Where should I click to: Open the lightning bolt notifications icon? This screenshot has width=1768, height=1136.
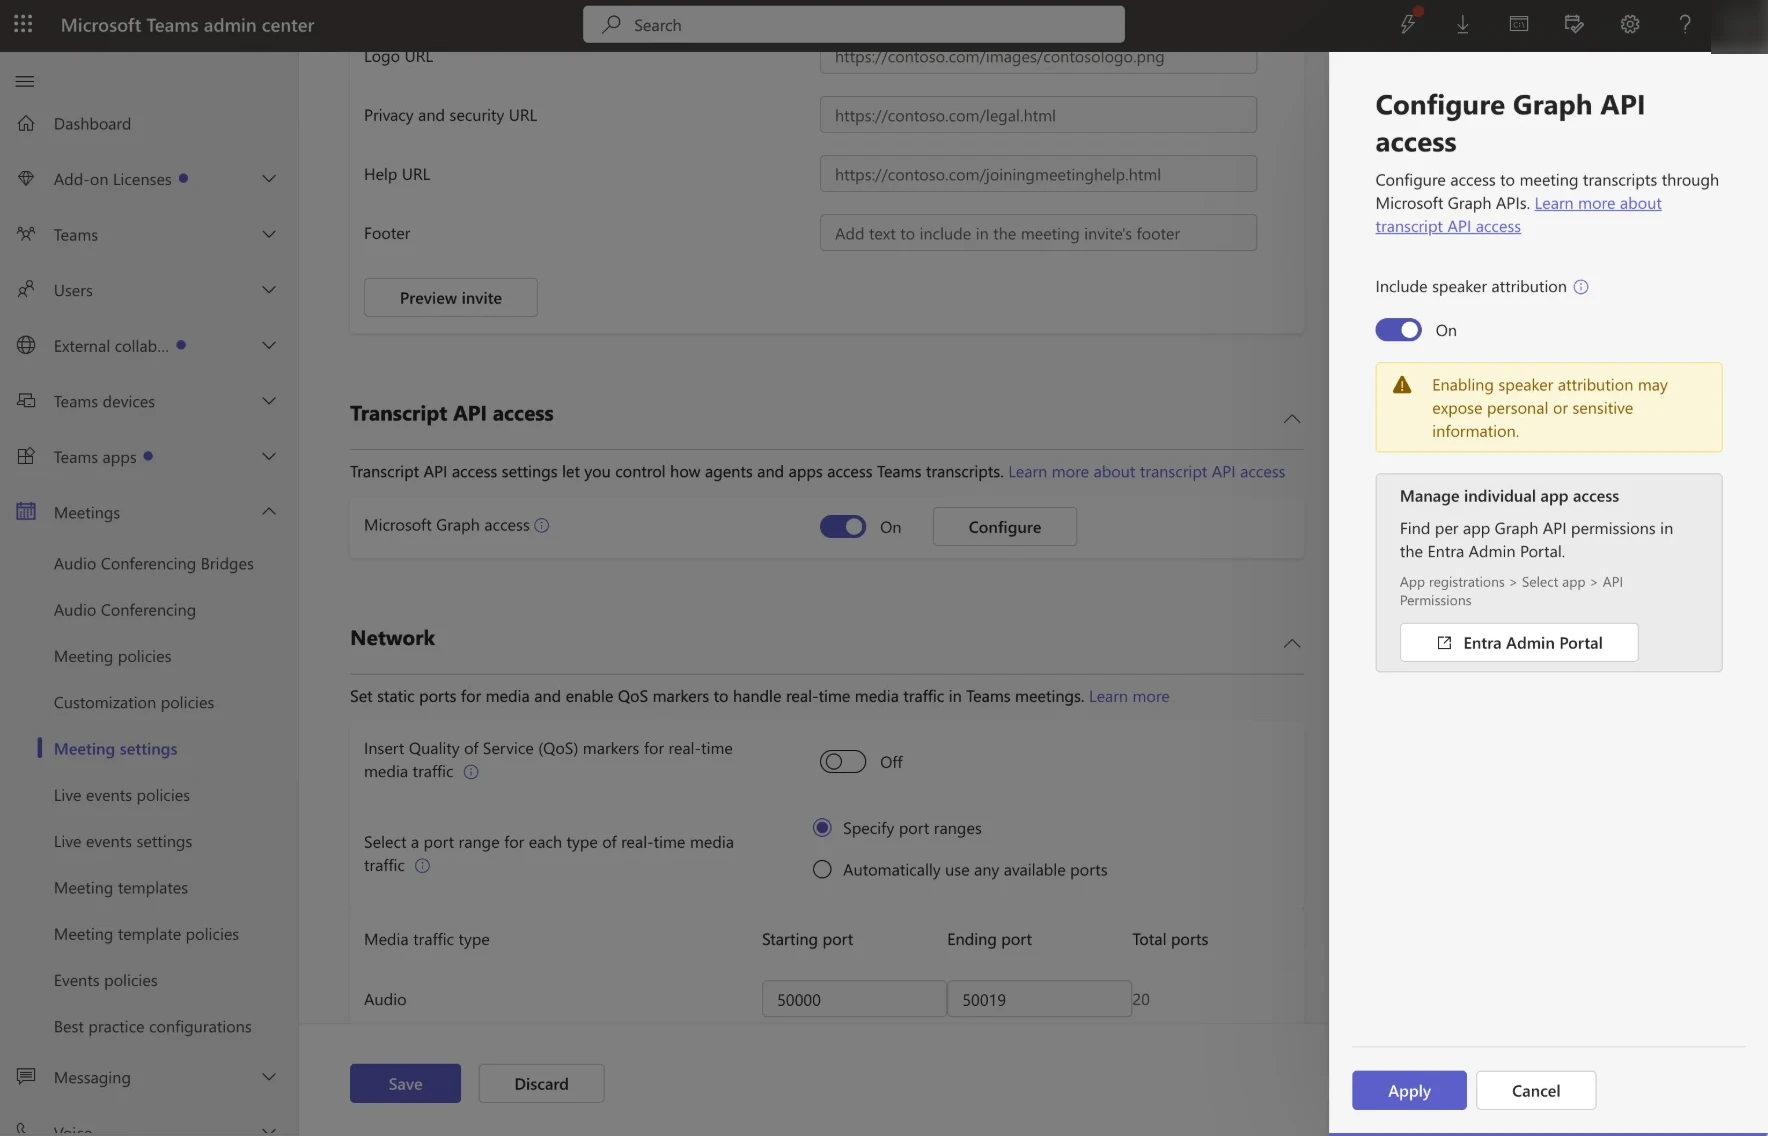[x=1408, y=24]
